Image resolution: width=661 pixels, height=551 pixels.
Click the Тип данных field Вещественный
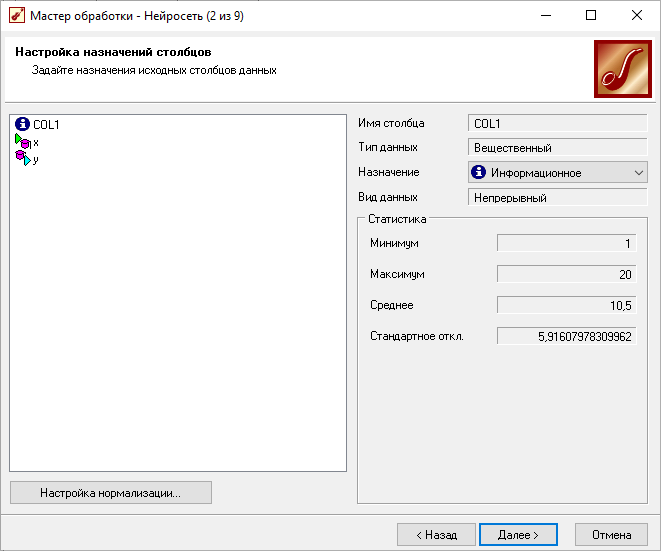point(557,148)
